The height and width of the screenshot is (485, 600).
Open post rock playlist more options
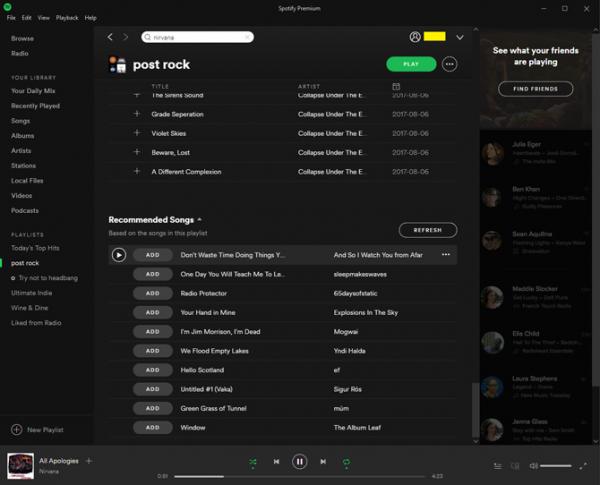point(450,64)
